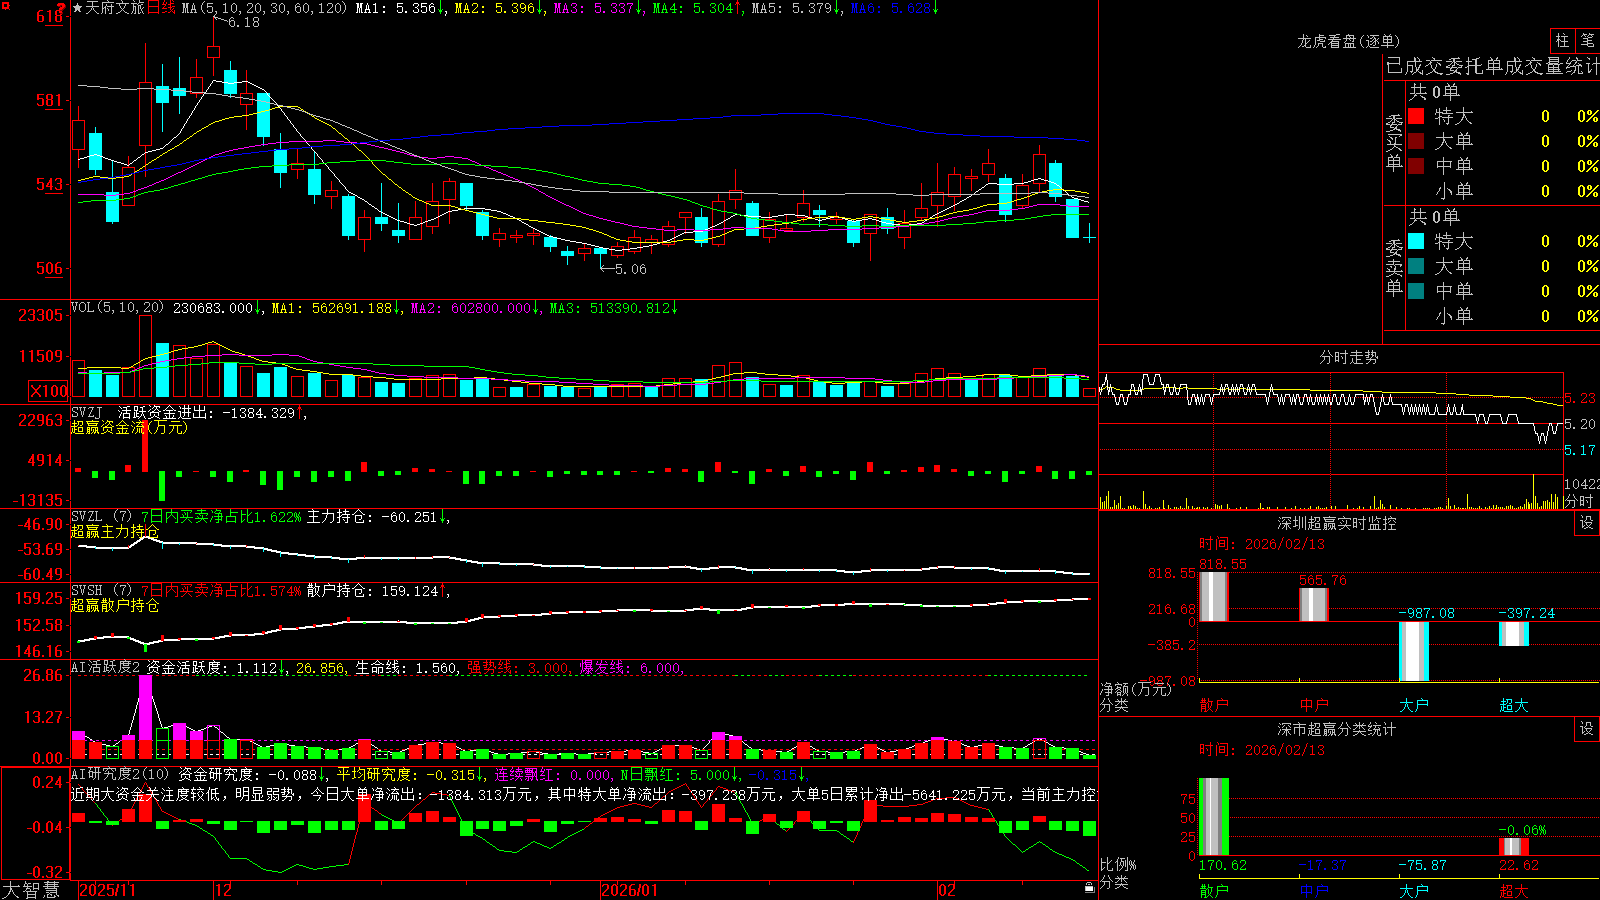
Task: Click the 散户 bar 818.55
Action: 1213,596
